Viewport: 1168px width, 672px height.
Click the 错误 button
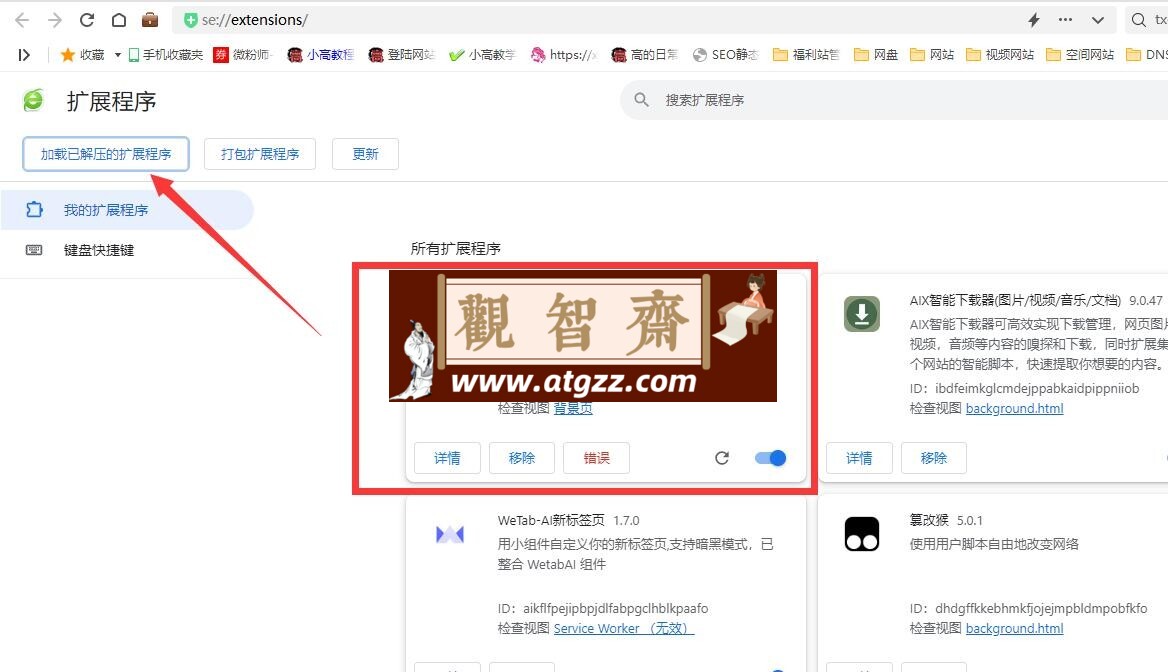[x=596, y=458]
